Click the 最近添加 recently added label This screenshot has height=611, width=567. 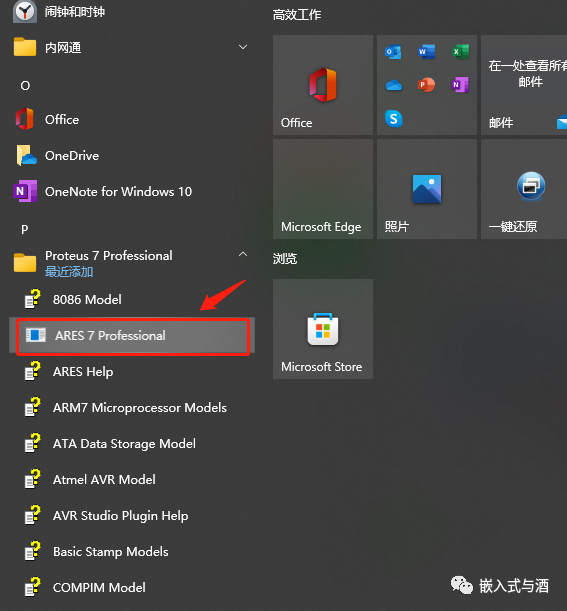[69, 272]
